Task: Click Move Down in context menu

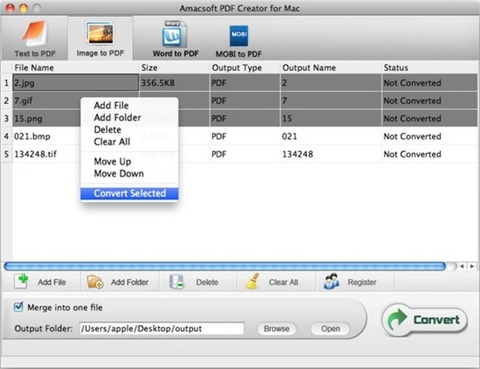Action: point(119,174)
